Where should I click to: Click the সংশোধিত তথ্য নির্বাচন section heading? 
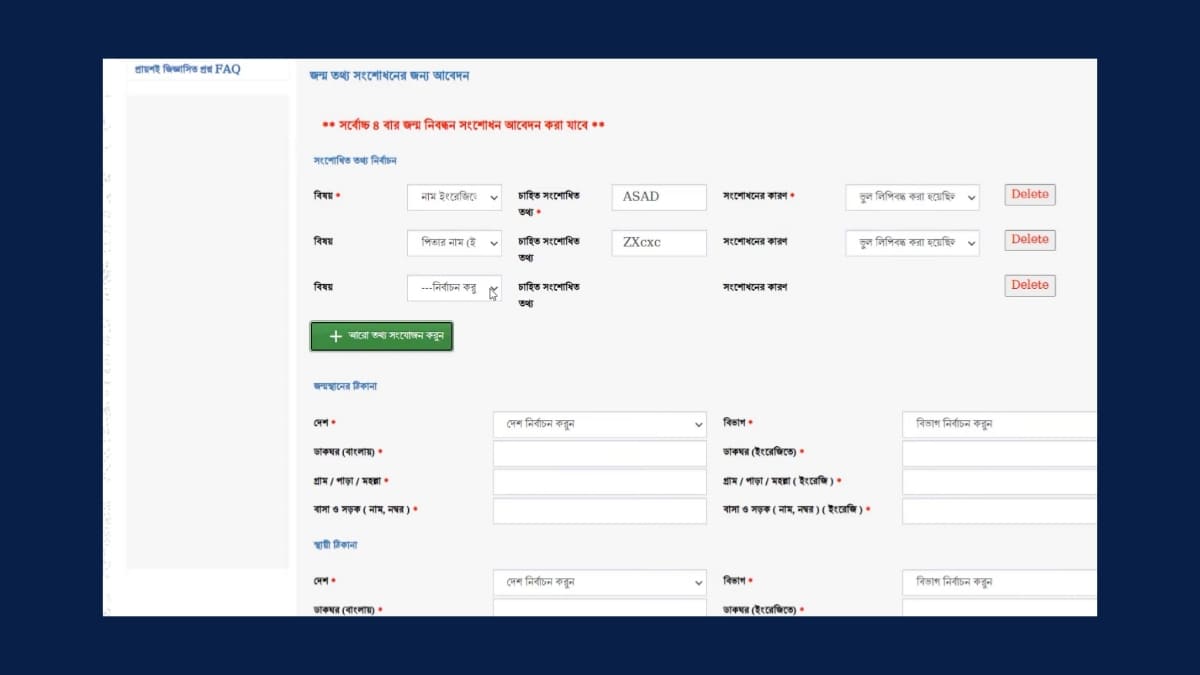click(x=355, y=160)
